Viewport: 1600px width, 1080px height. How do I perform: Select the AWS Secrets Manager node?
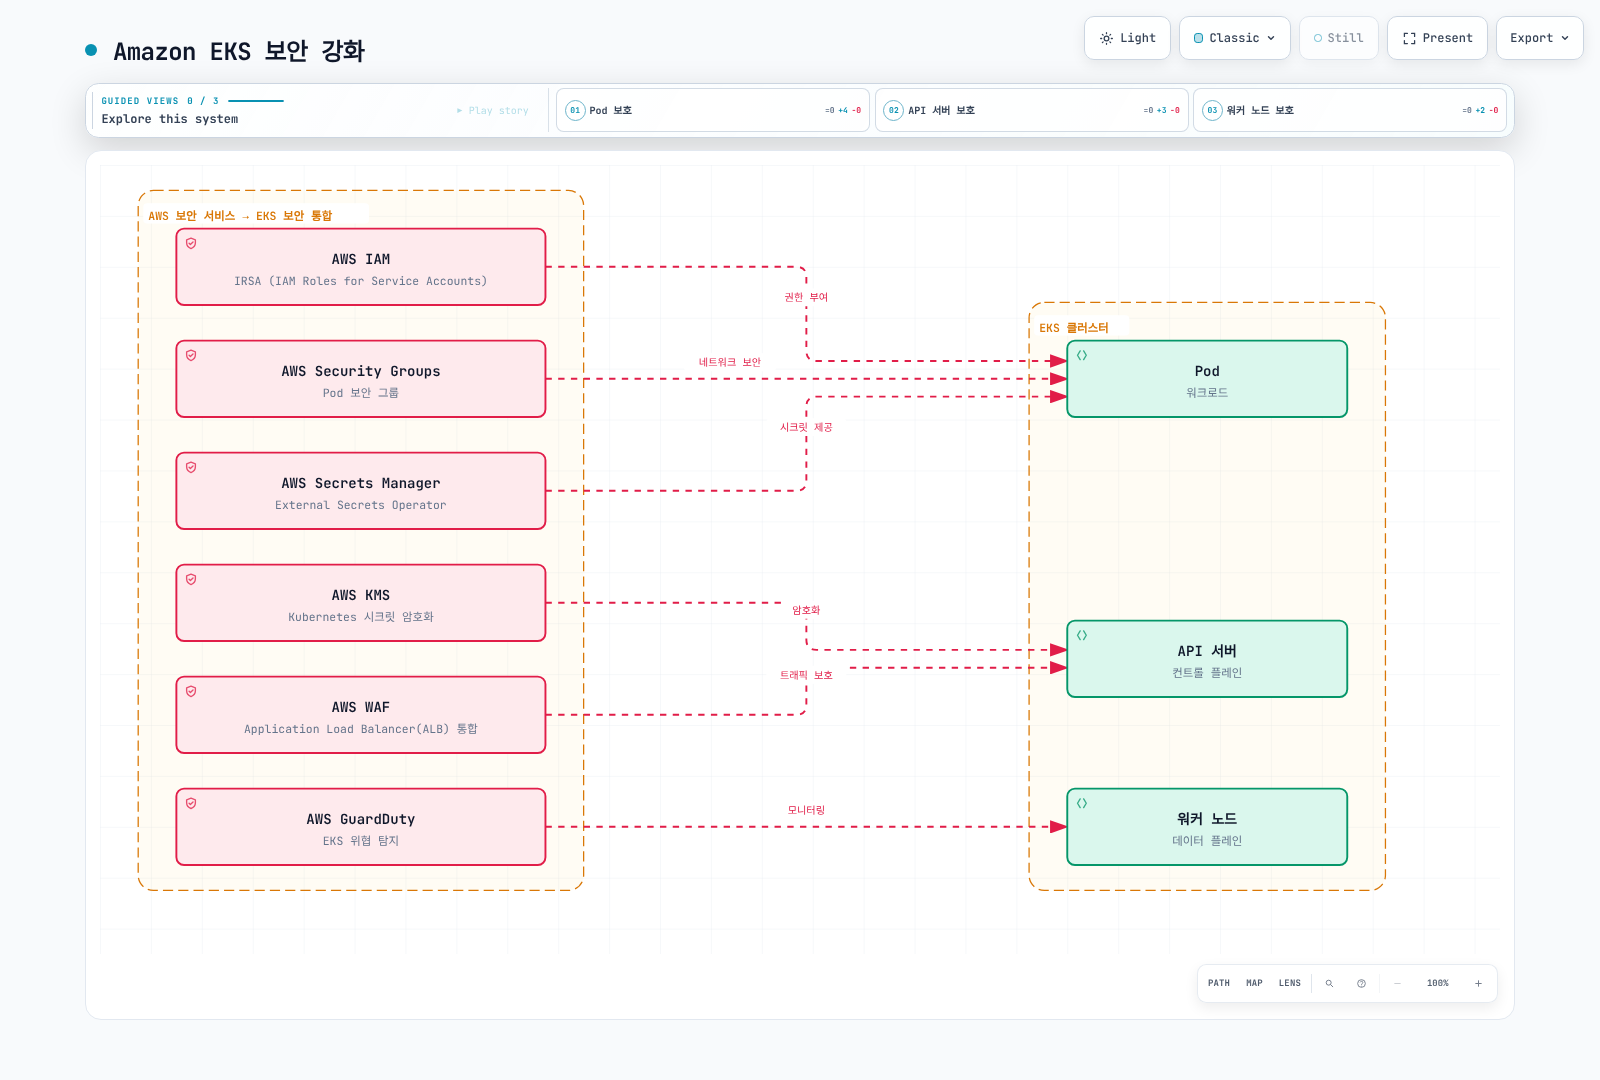[x=361, y=491]
